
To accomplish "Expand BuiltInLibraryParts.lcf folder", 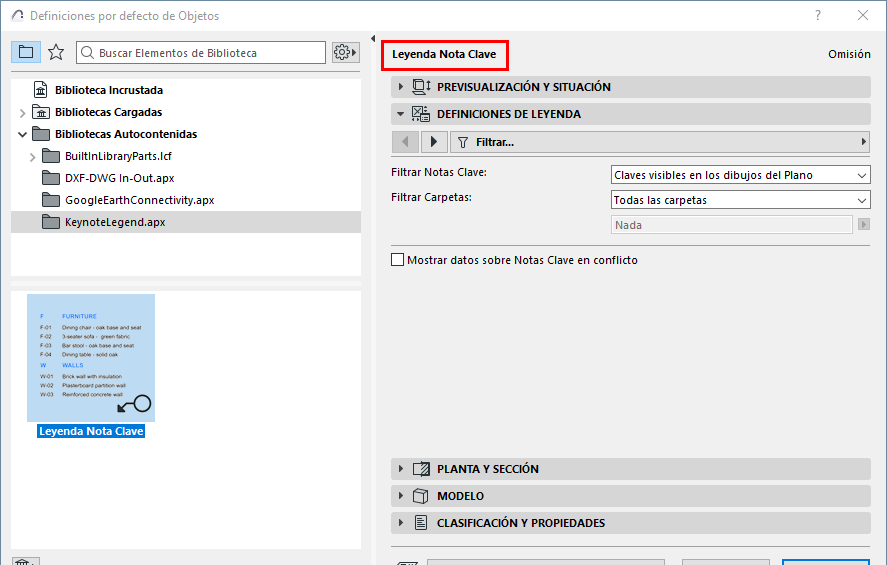I will [32, 157].
